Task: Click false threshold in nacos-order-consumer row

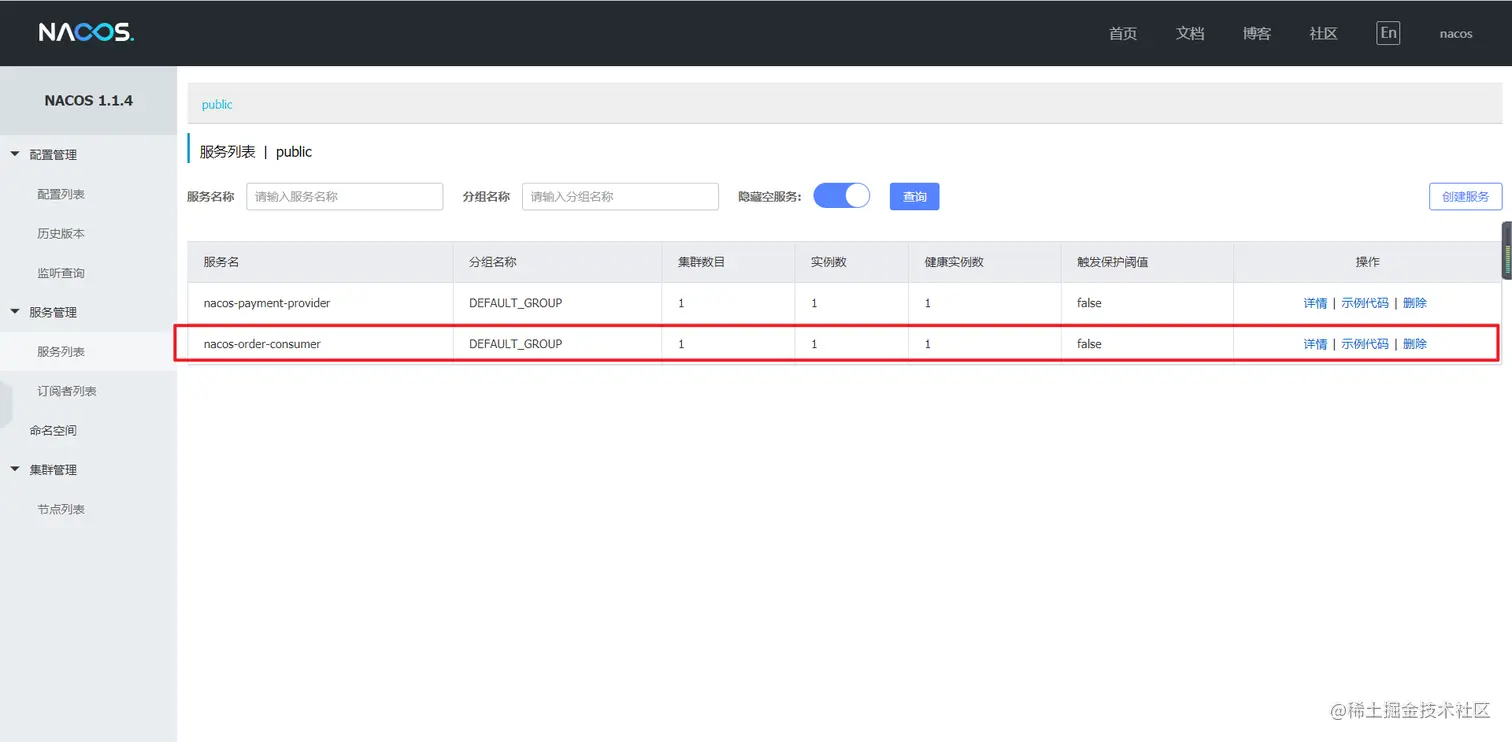Action: pos(1089,344)
